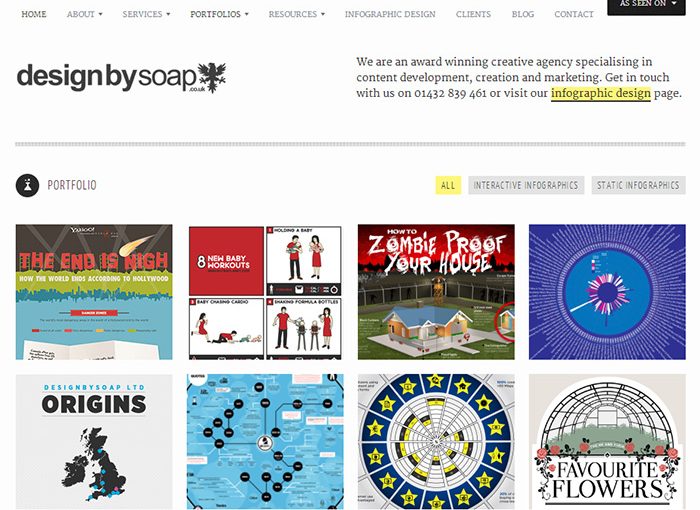Viewport: 700px width, 510px height.
Task: Click the eagle crest in the logo
Action: click(212, 77)
